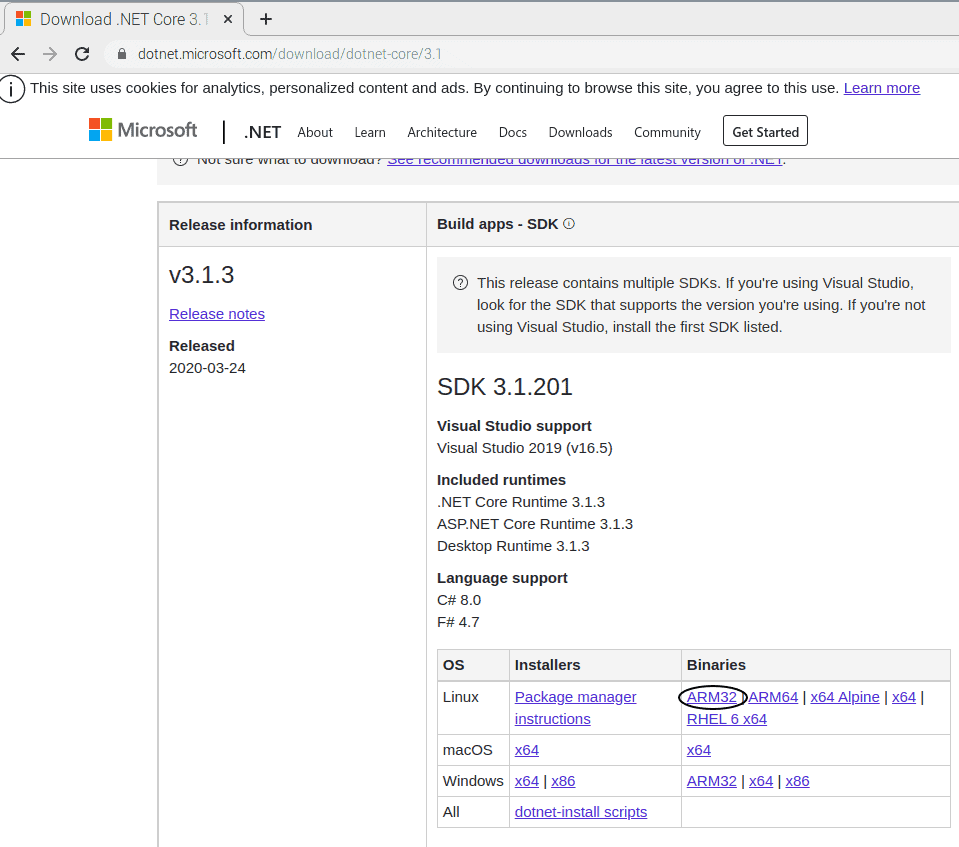Screen dimensions: 959x847
Task: Download macOS x64 binaries
Action: (698, 750)
